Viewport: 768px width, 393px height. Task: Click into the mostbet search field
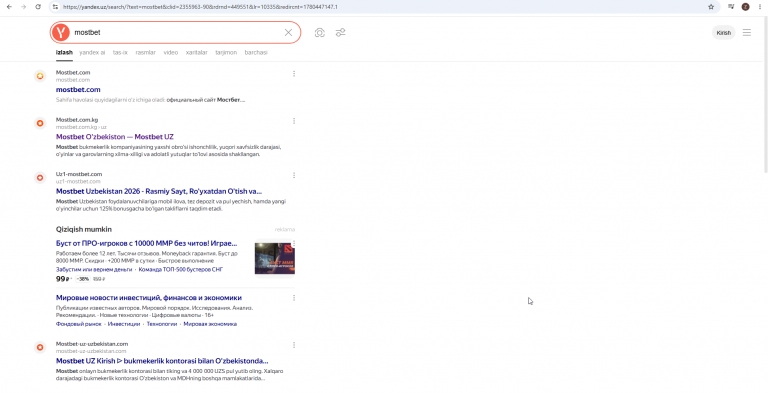pos(176,32)
